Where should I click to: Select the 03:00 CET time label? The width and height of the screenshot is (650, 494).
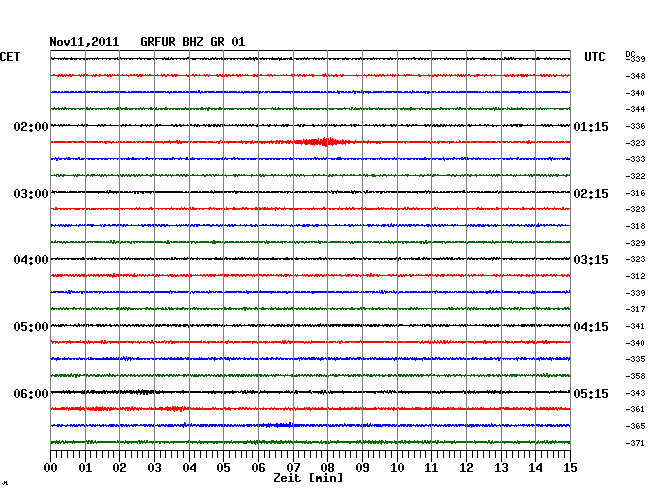[31, 194]
